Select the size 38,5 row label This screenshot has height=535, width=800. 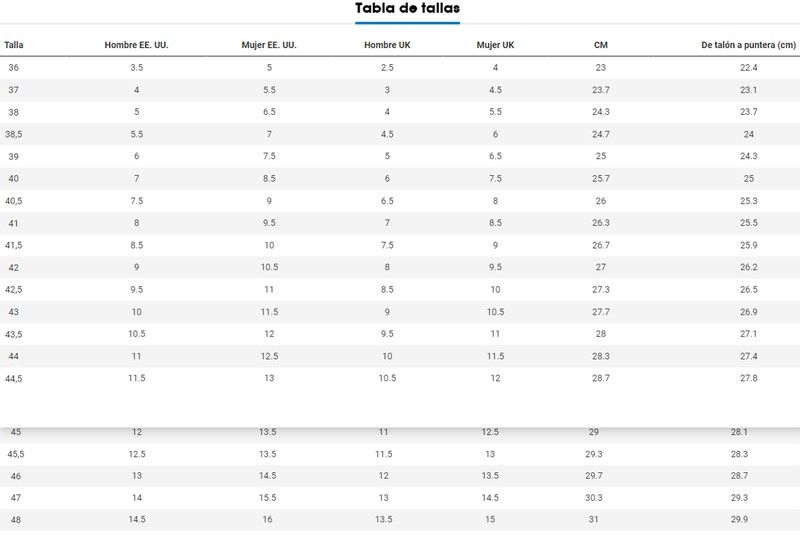click(x=14, y=134)
